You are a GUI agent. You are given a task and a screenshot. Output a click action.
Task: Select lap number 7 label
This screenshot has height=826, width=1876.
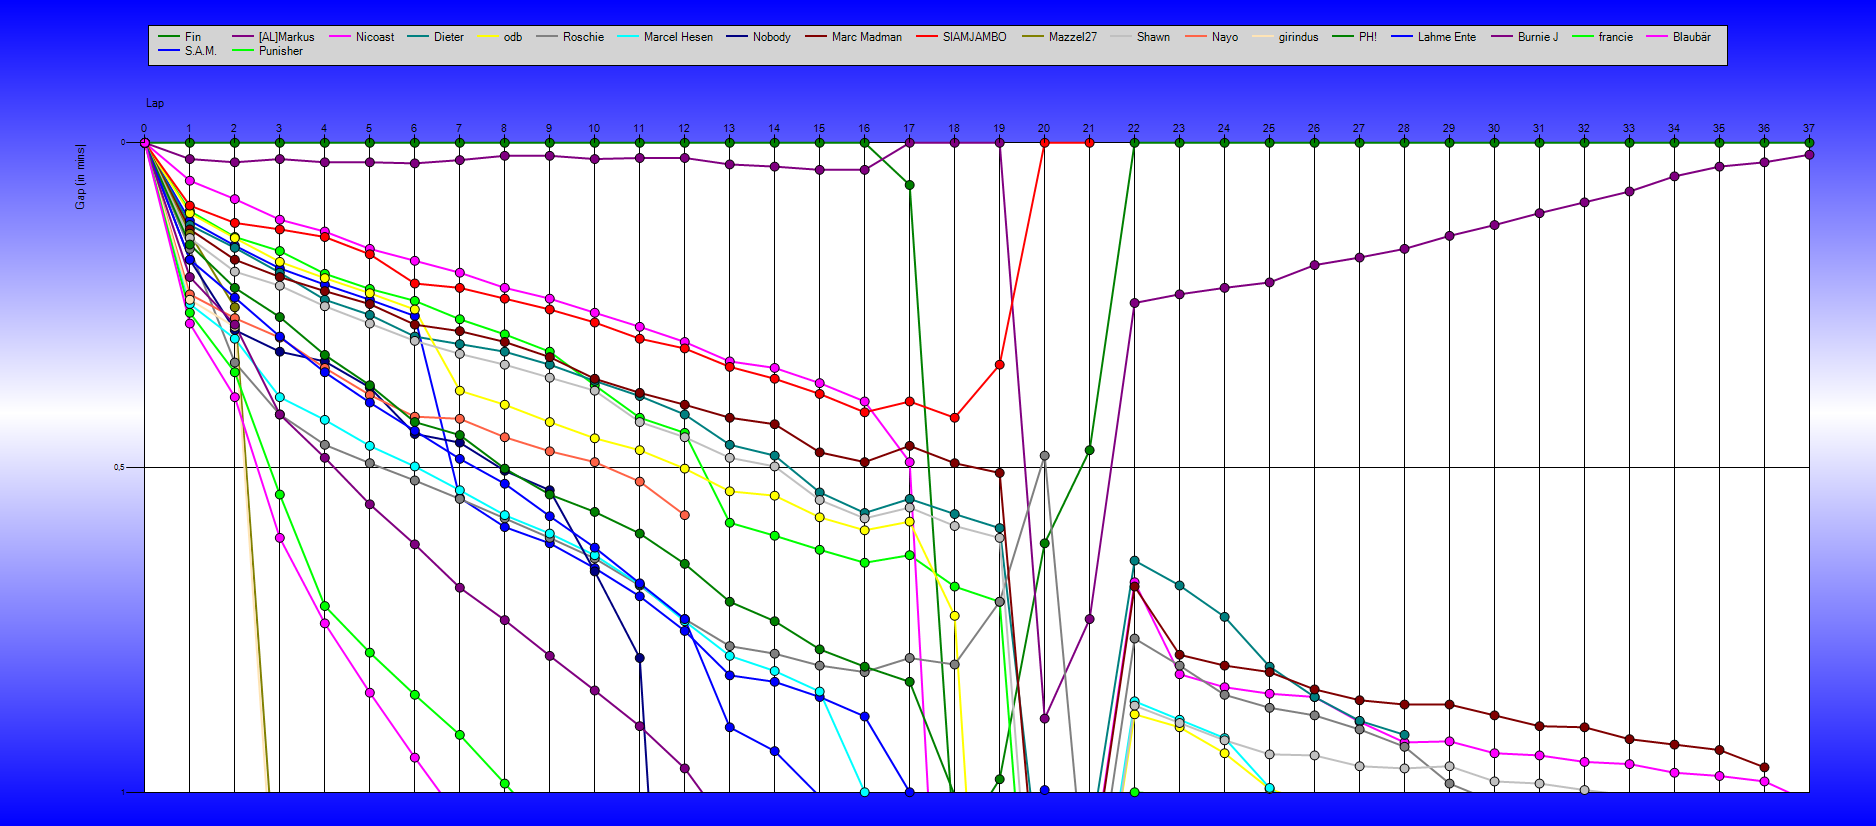point(459,128)
